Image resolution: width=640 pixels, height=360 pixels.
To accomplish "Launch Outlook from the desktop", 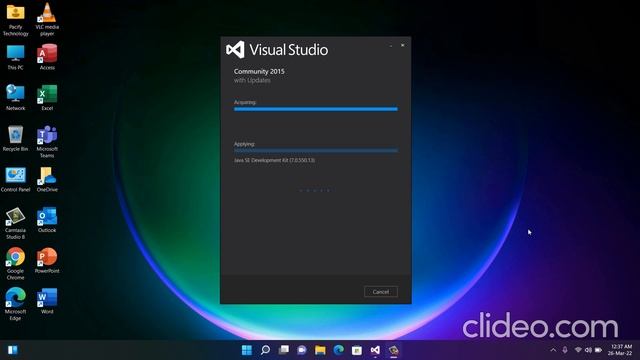I will click(47, 220).
